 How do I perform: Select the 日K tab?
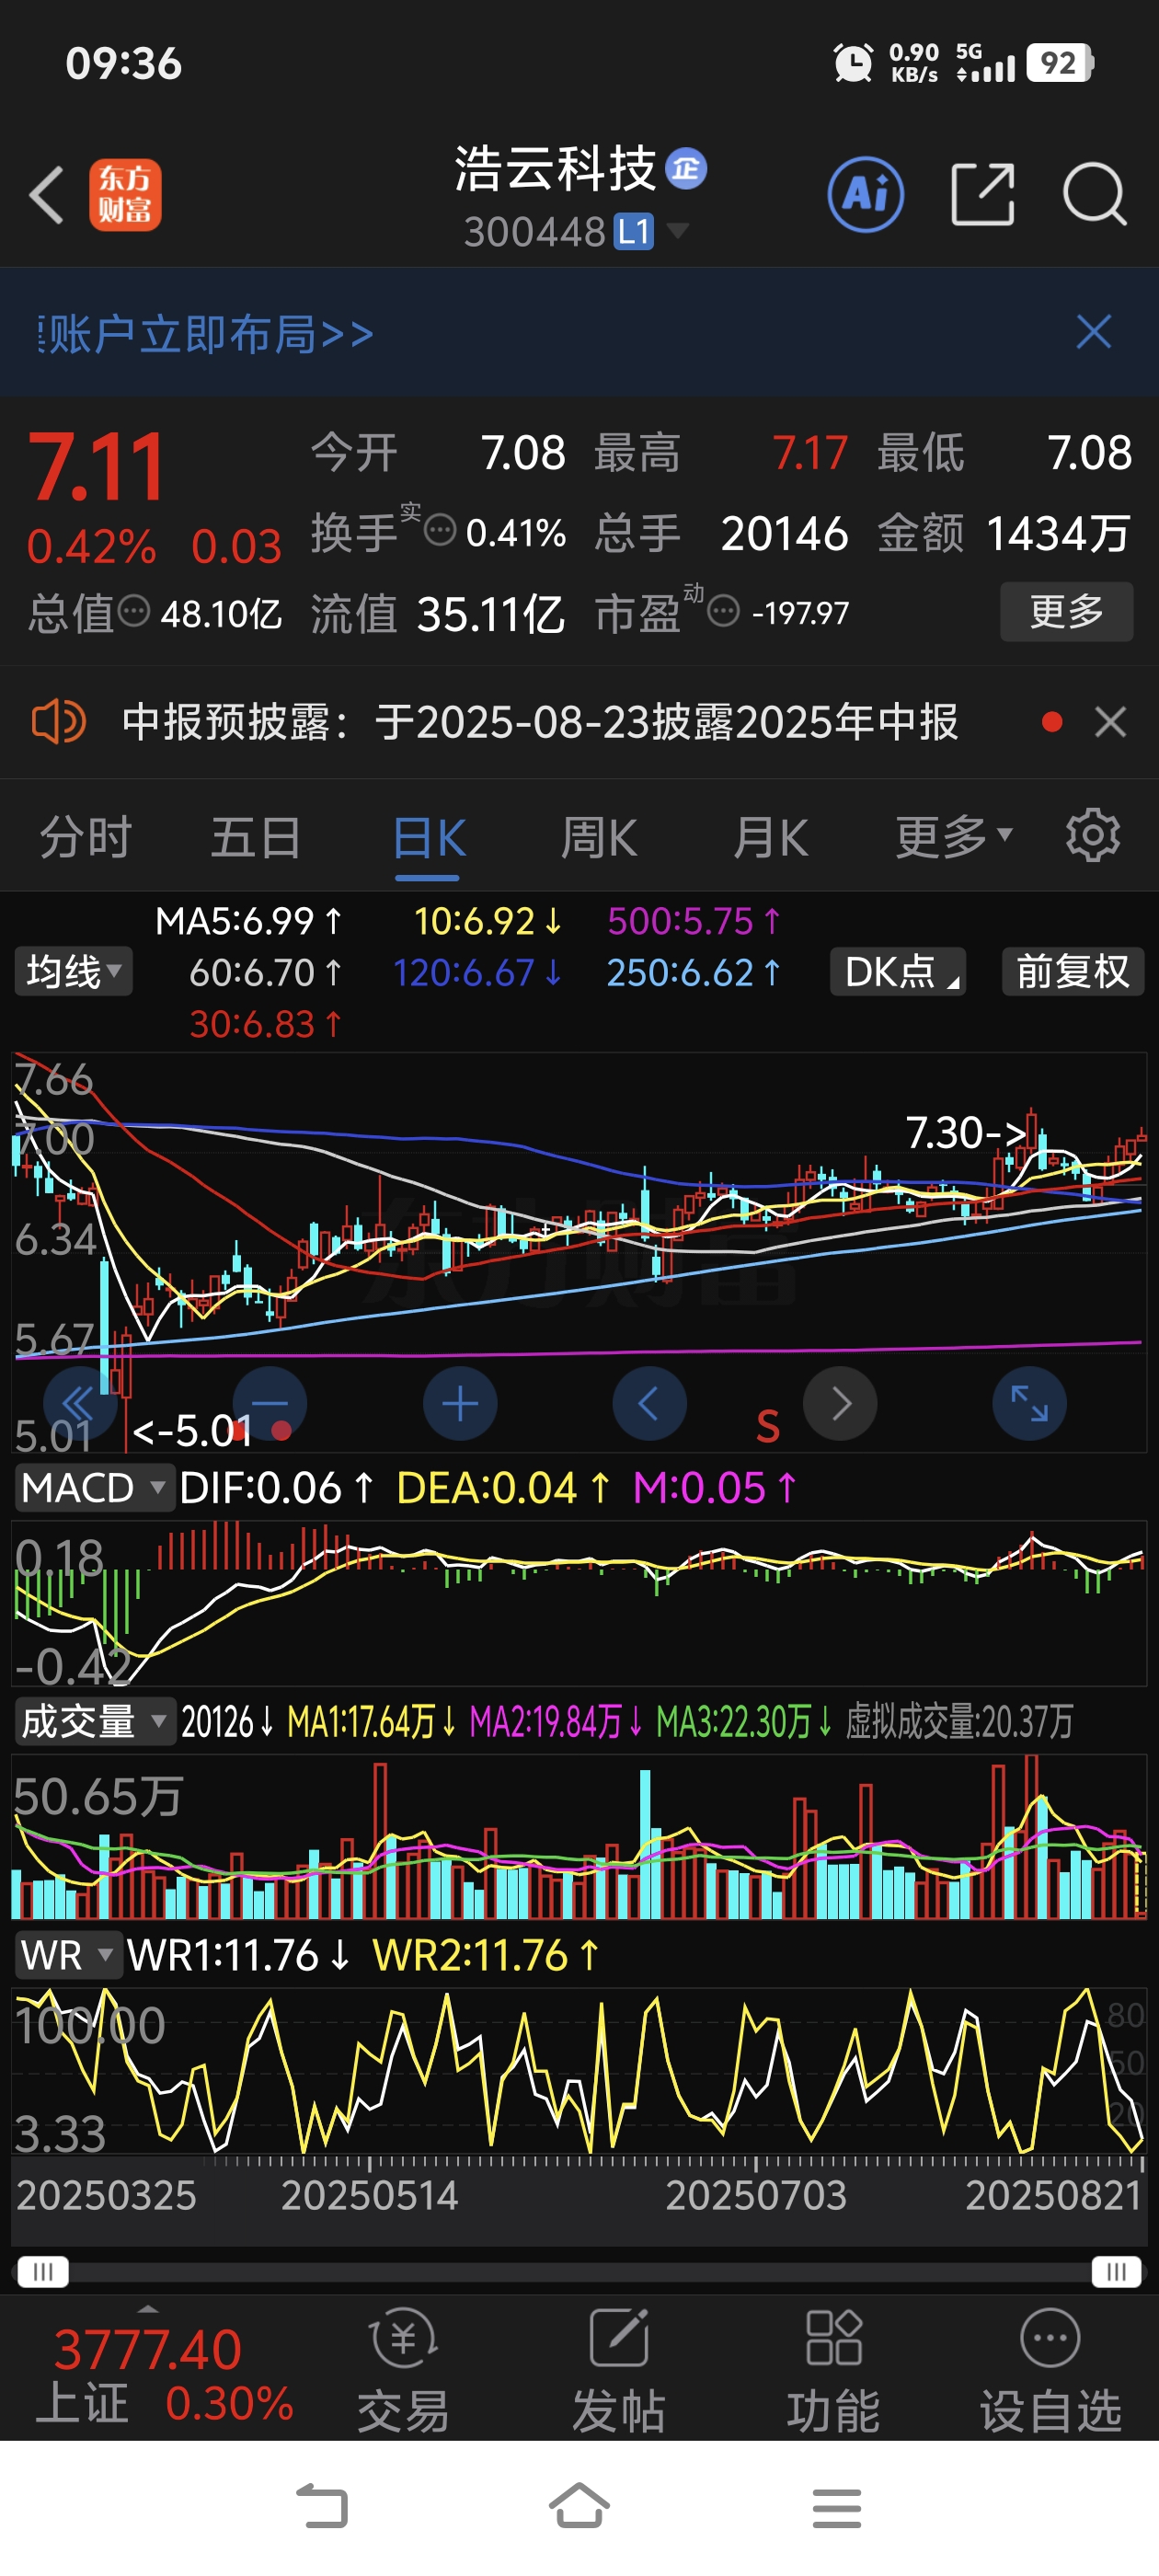pos(428,837)
